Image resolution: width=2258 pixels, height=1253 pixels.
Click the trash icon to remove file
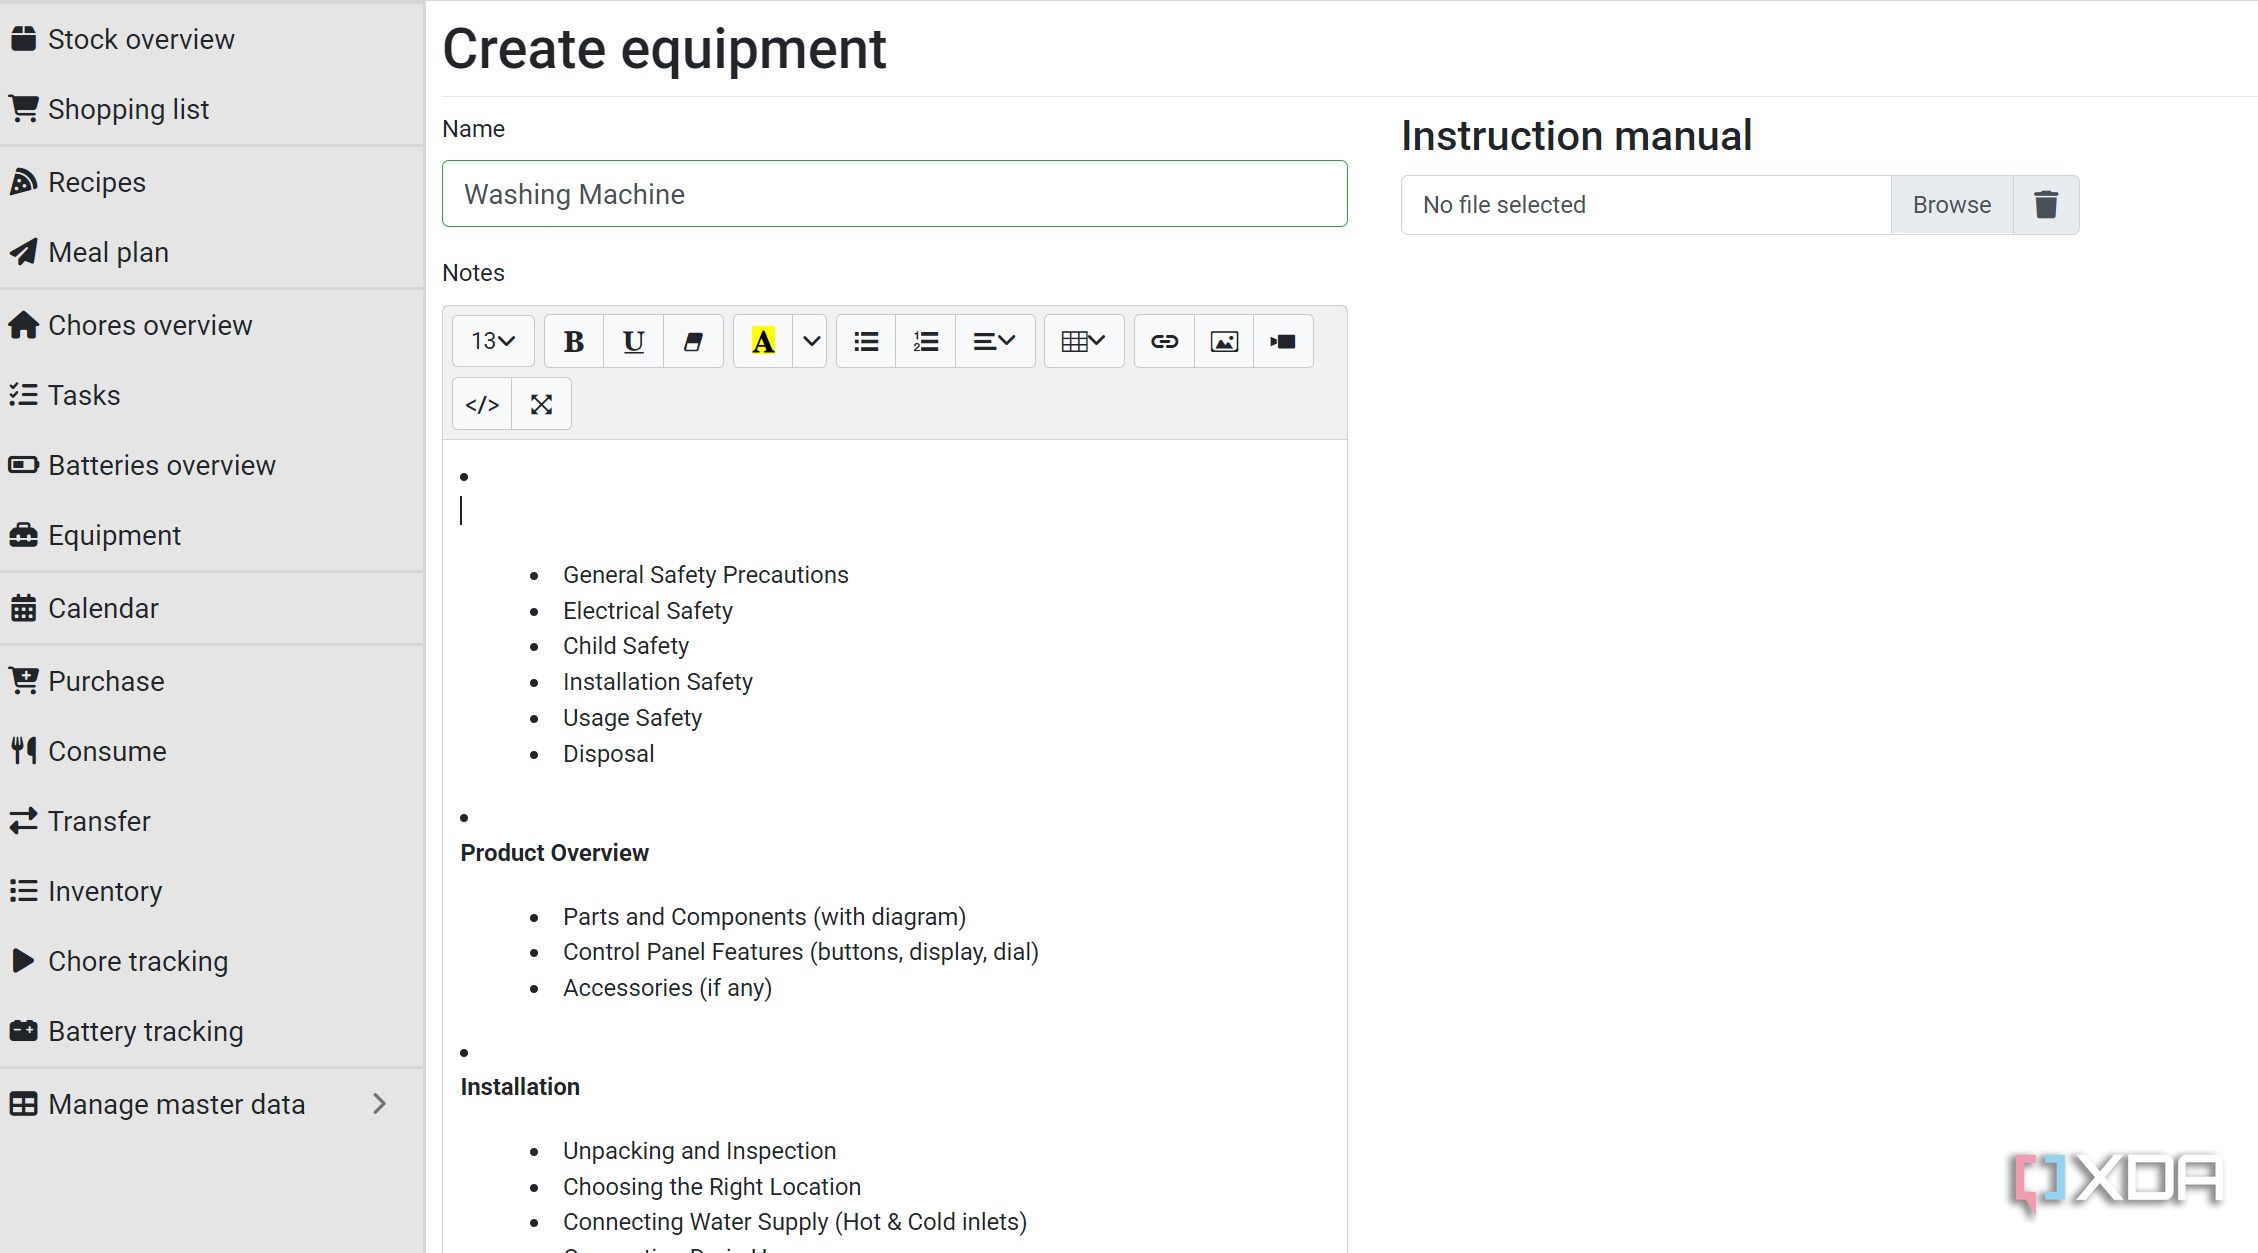pos(2046,205)
